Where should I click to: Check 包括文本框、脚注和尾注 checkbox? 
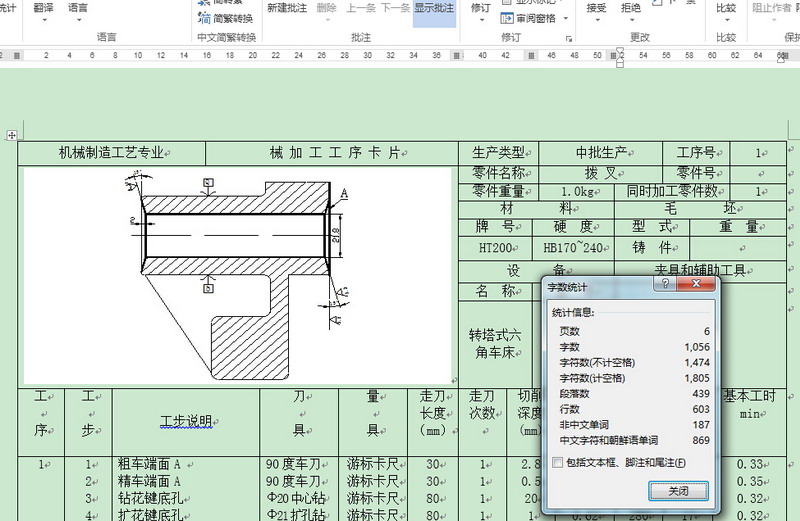pyautogui.click(x=558, y=462)
